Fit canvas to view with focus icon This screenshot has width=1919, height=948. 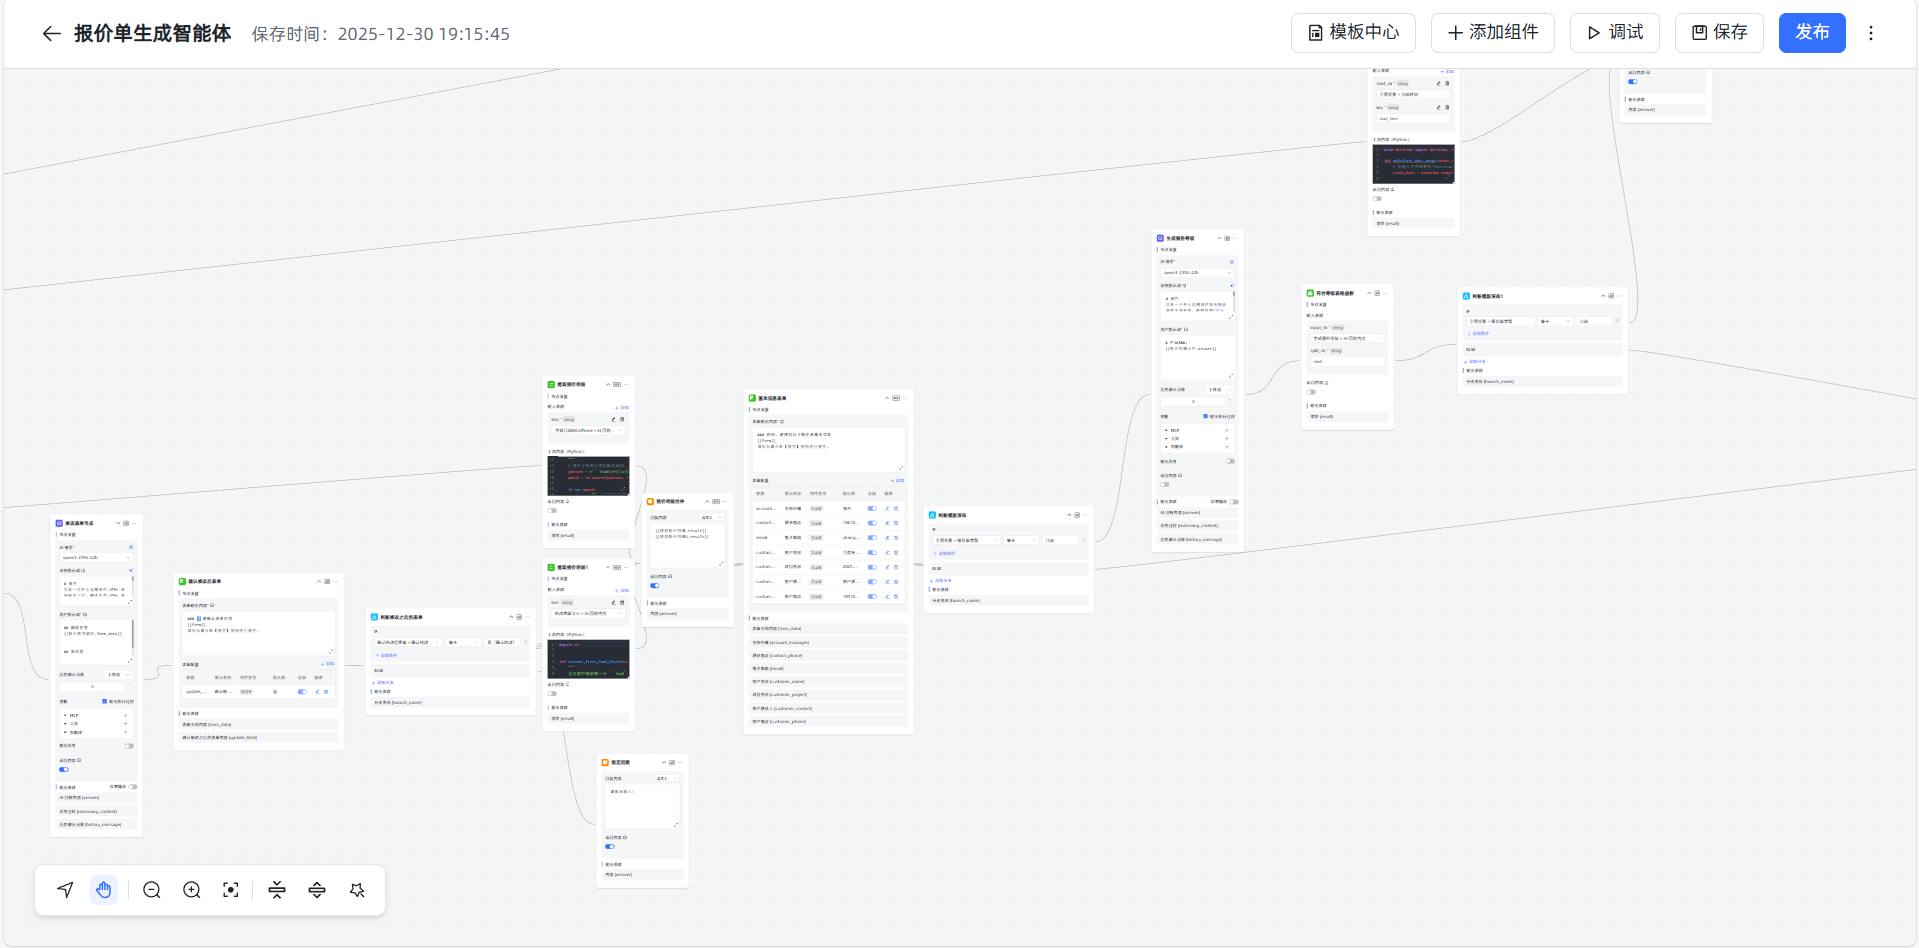[231, 890]
